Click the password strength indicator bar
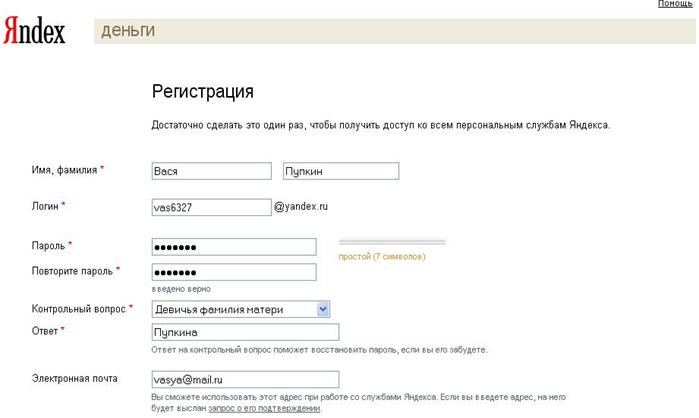The width and height of the screenshot is (699, 418). click(x=392, y=242)
